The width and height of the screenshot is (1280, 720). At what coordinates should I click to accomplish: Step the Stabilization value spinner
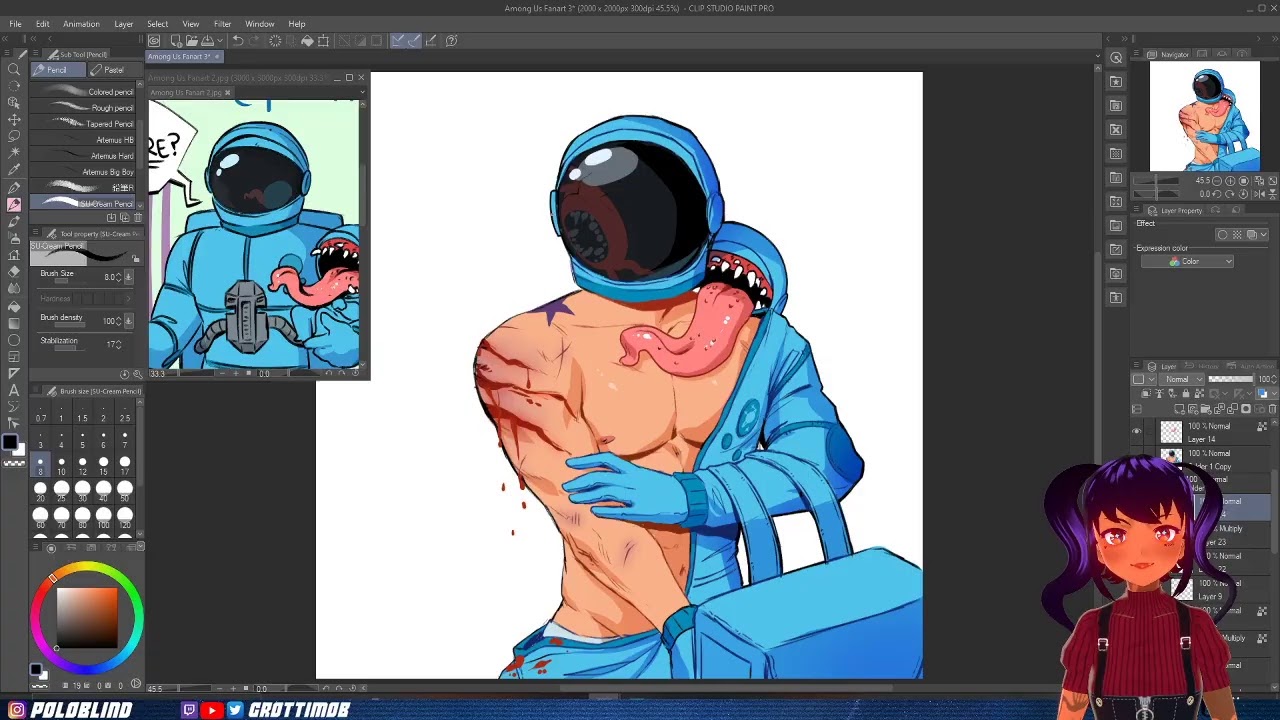click(119, 344)
